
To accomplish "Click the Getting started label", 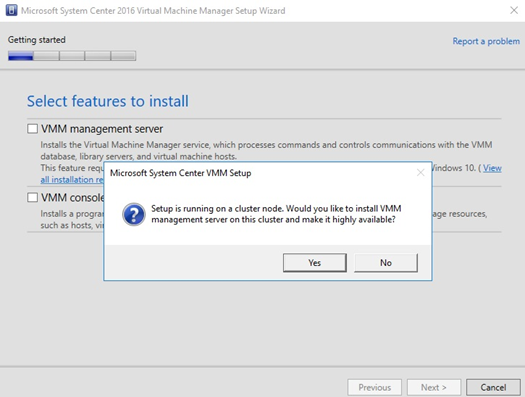I will click(36, 40).
